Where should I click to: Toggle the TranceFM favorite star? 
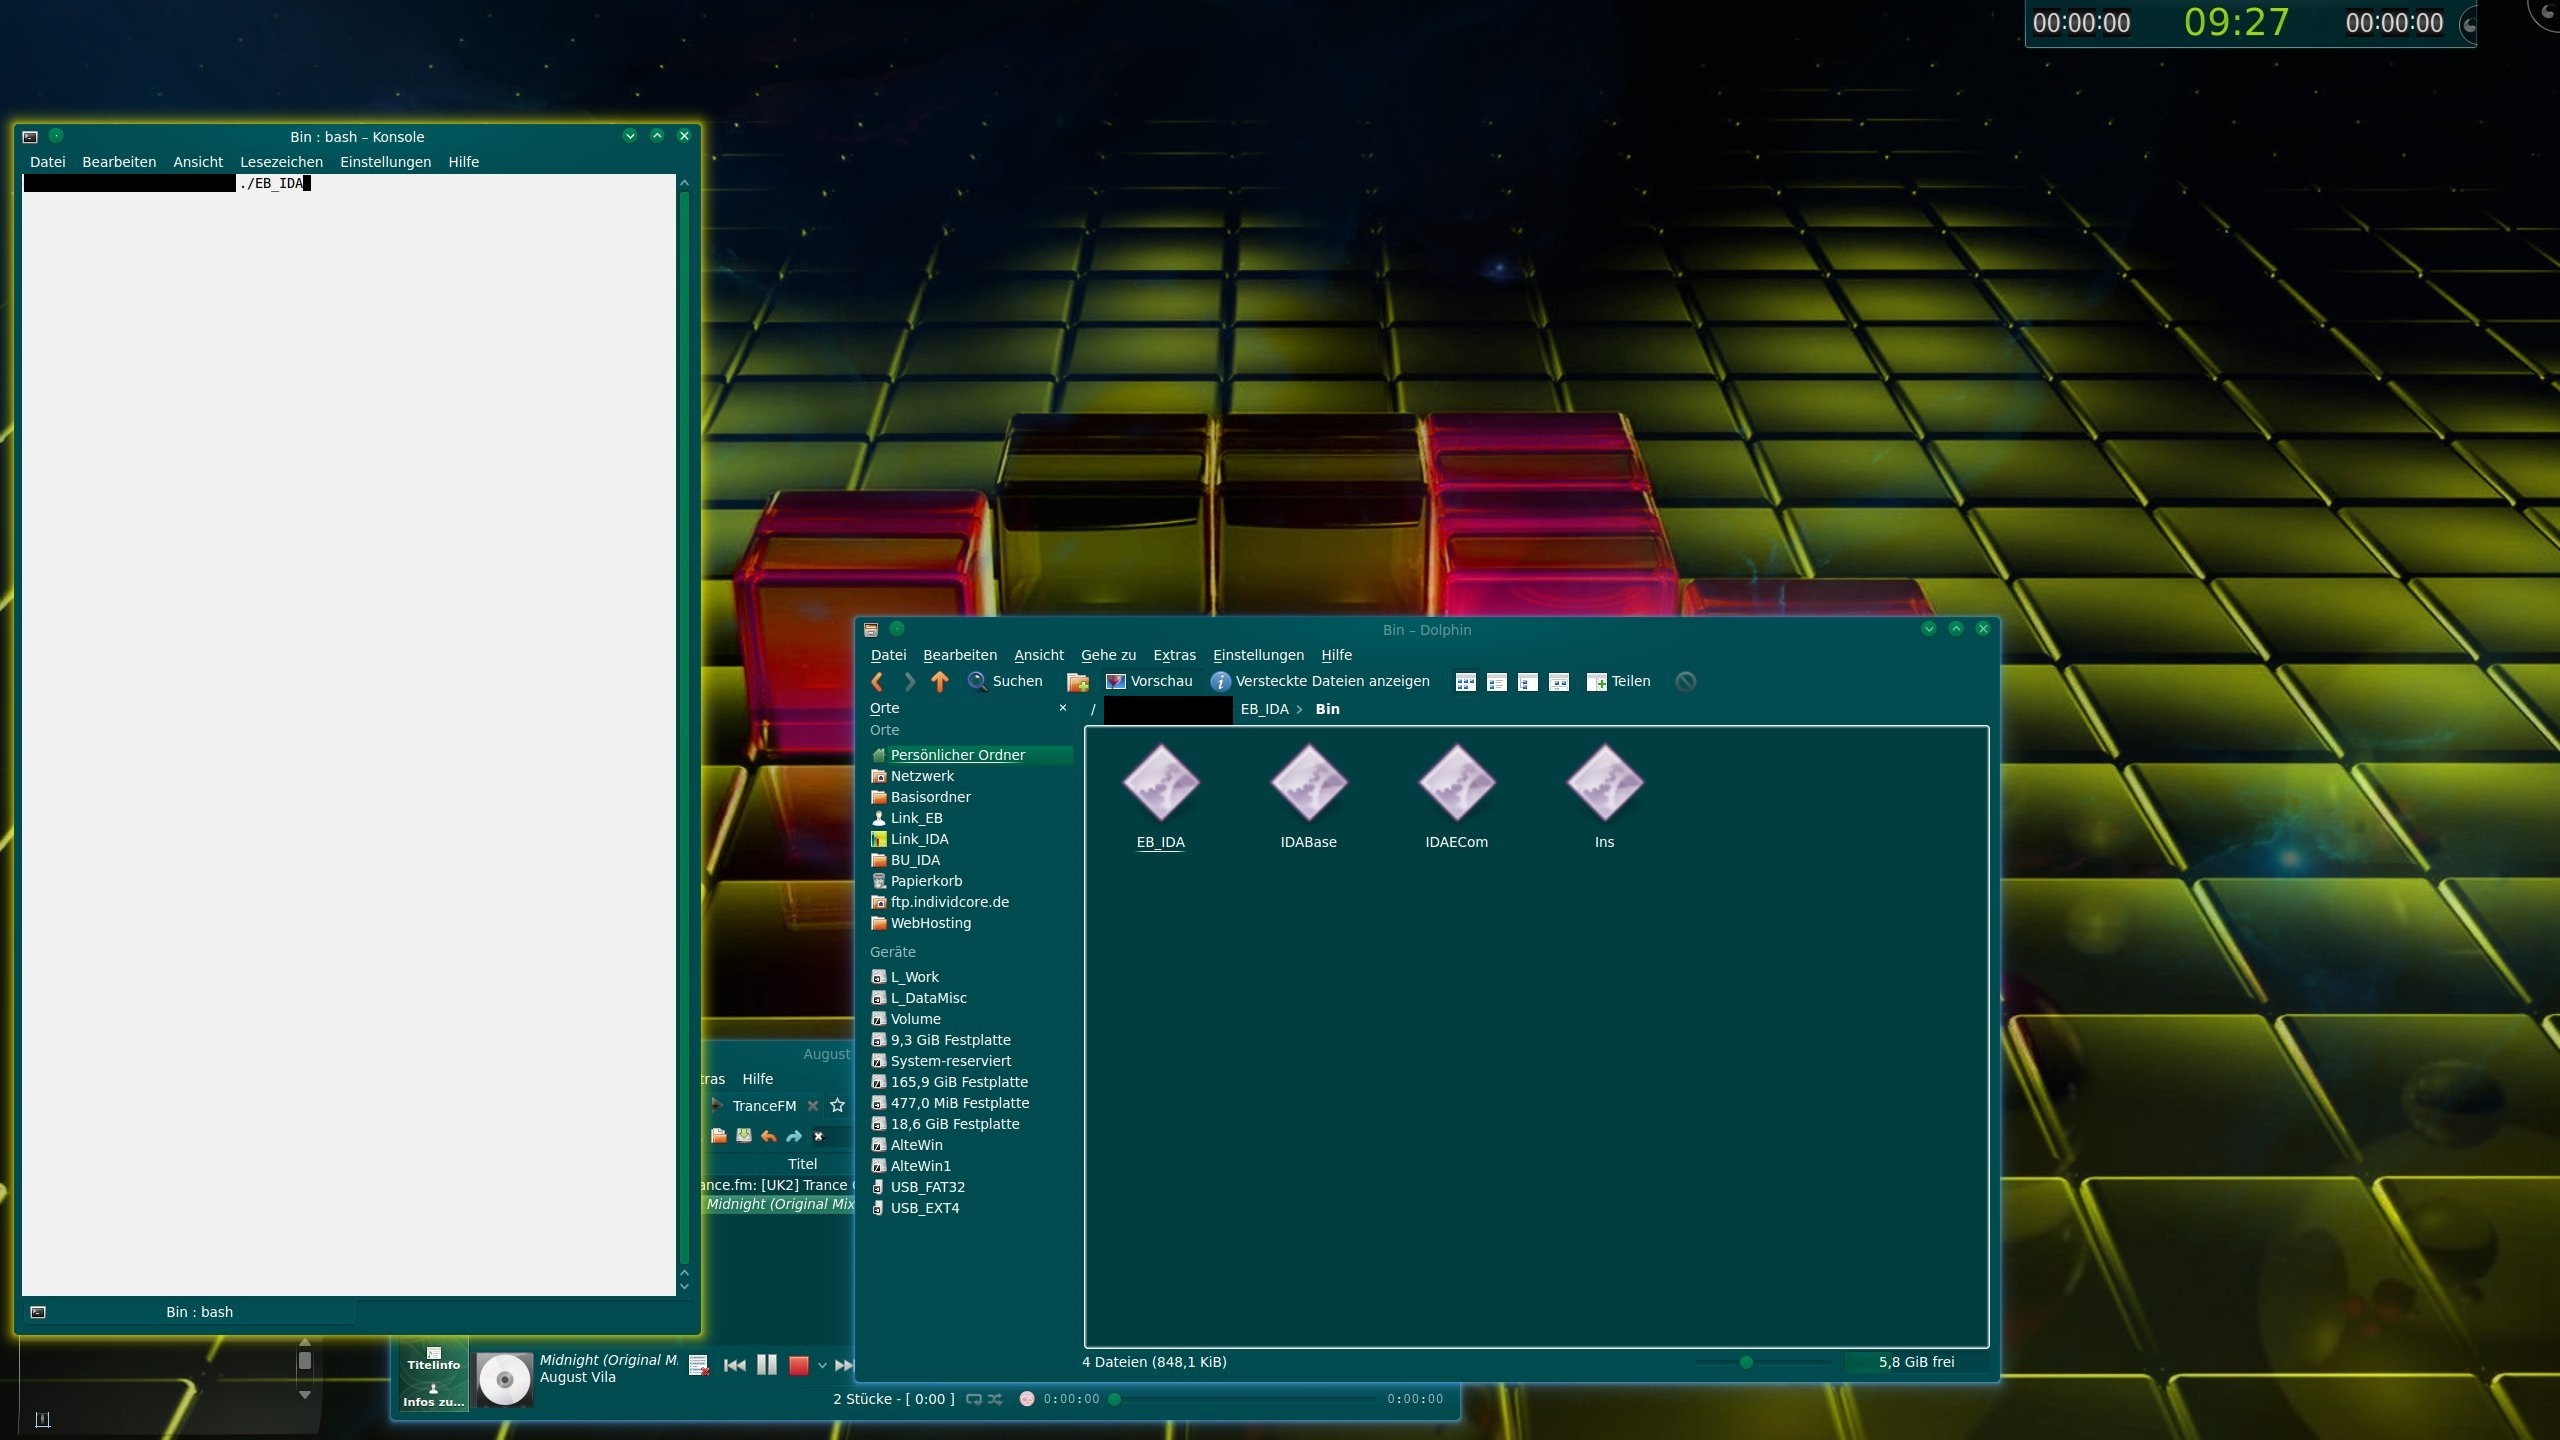click(838, 1105)
